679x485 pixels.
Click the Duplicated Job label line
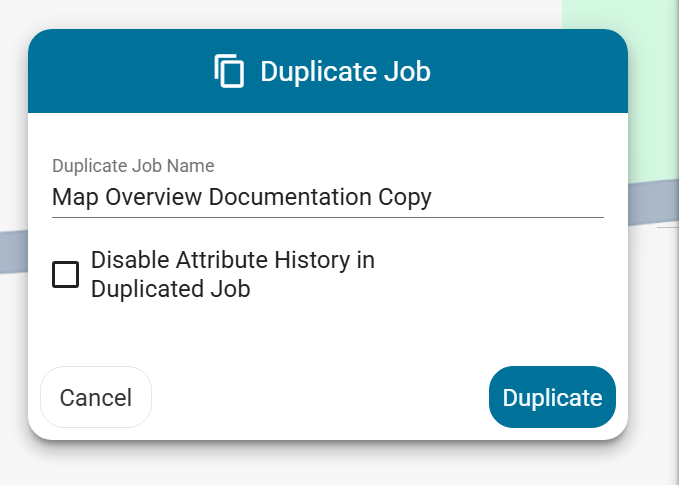[171, 289]
